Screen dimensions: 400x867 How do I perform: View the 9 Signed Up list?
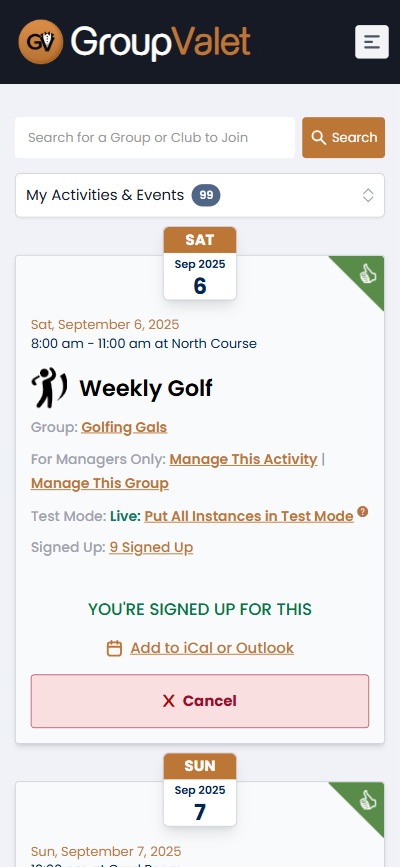(x=151, y=547)
